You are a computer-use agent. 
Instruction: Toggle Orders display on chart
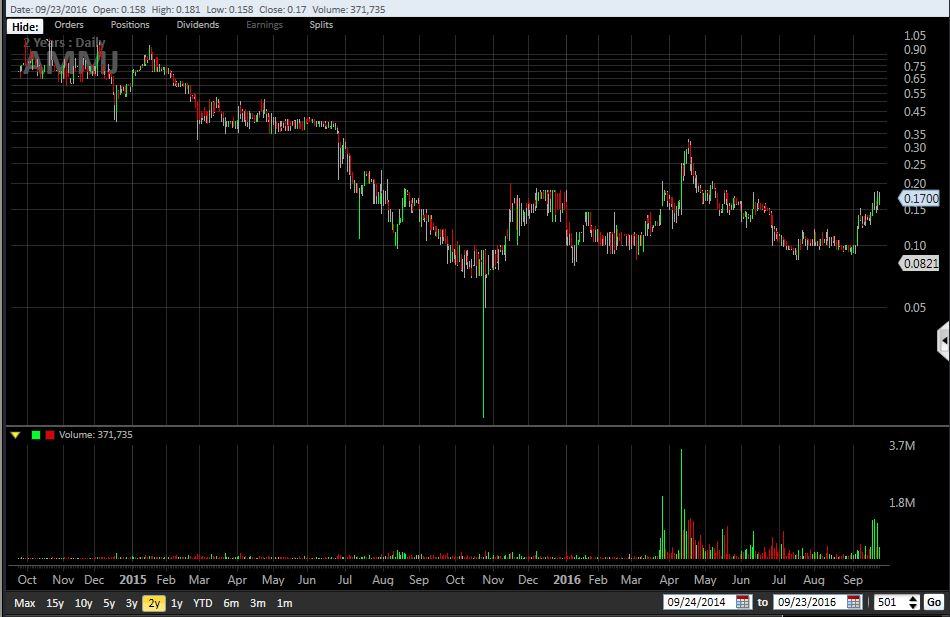pyautogui.click(x=69, y=25)
